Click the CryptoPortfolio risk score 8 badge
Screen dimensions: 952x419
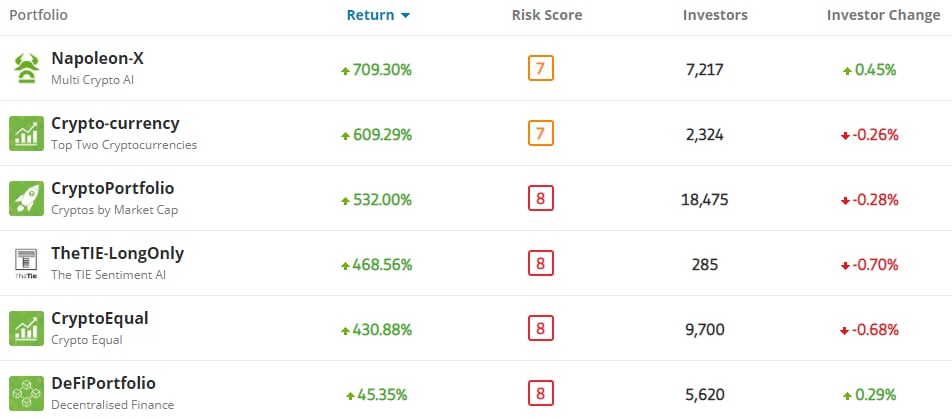click(x=541, y=198)
